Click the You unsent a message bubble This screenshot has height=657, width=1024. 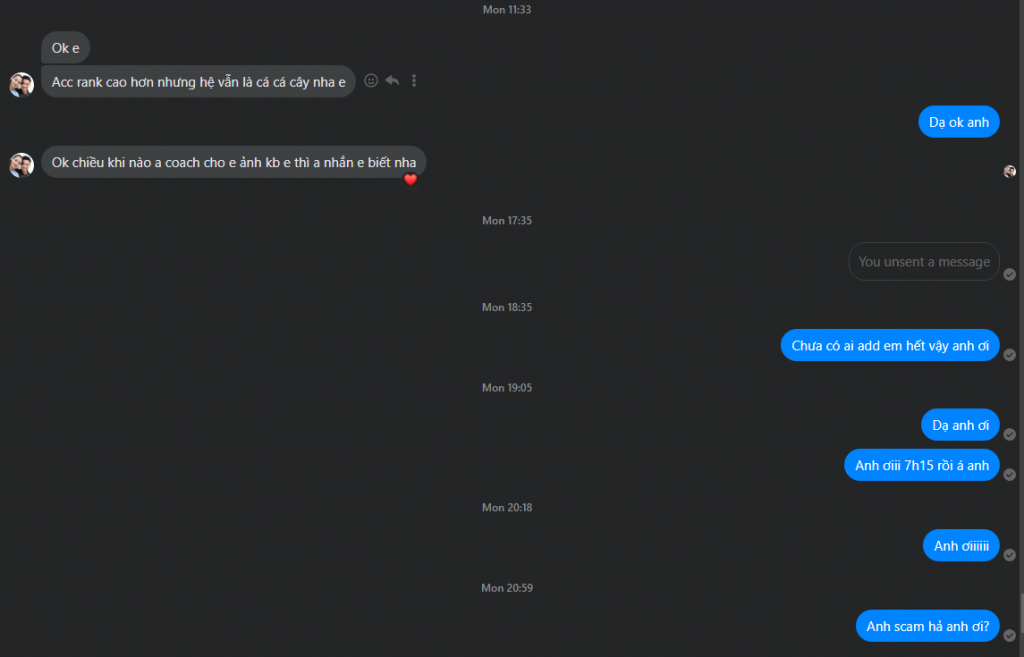[x=924, y=262]
